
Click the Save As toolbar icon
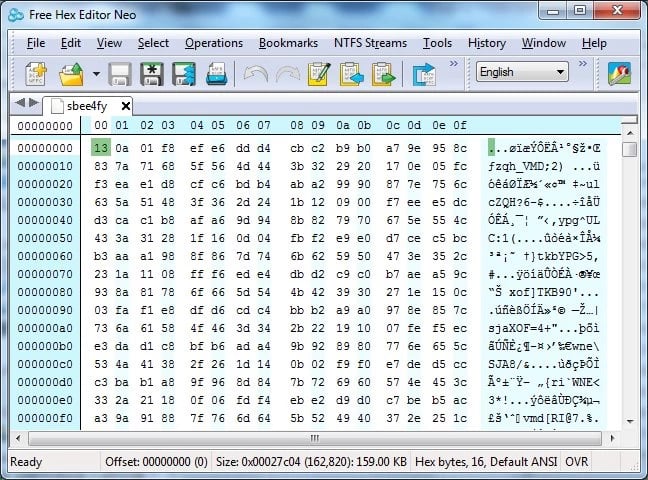(152, 73)
